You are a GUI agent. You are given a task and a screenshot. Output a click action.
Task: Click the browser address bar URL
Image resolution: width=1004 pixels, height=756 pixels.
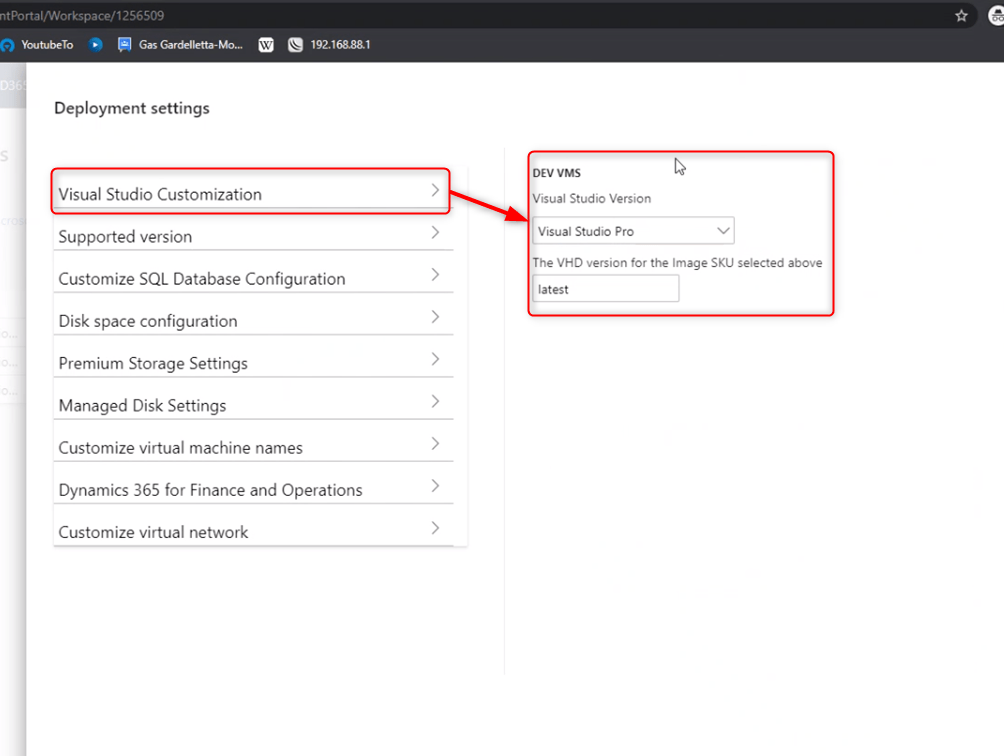(90, 15)
